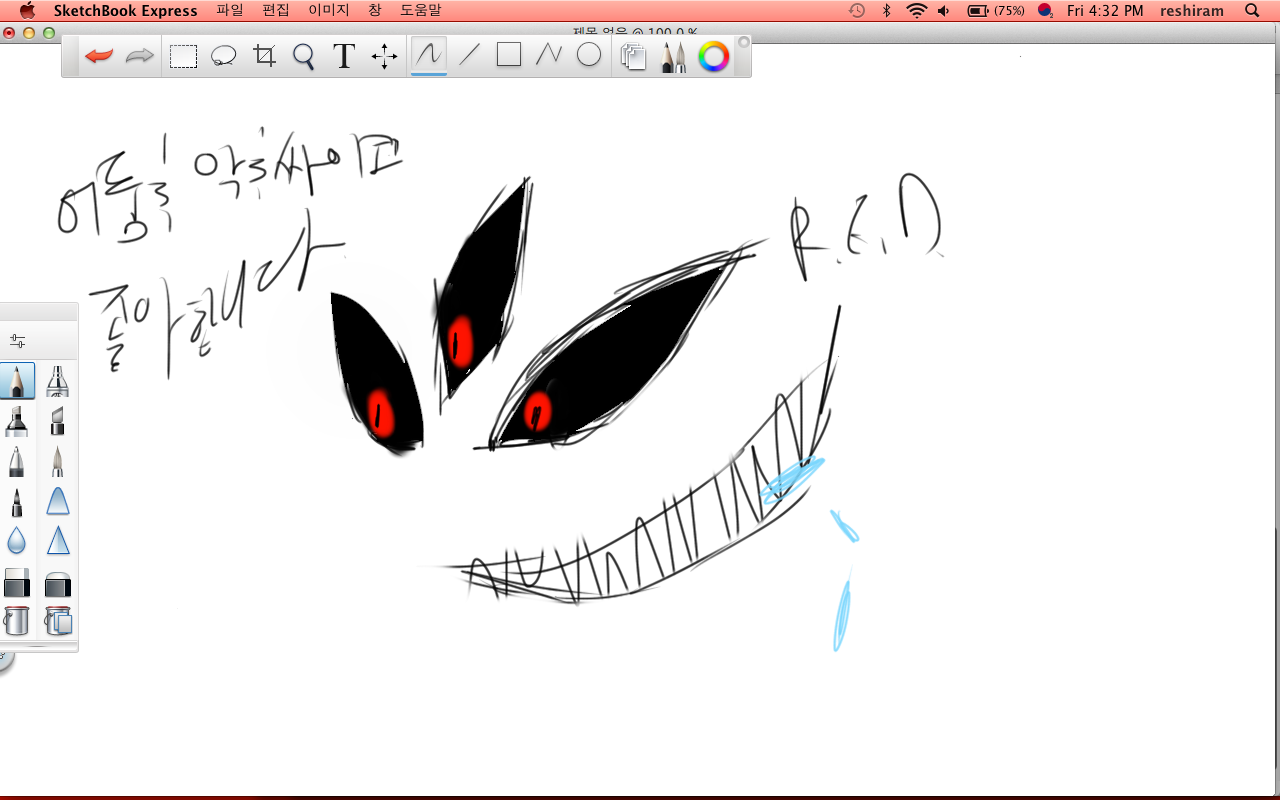Choose the rectangle draw style

click(509, 55)
